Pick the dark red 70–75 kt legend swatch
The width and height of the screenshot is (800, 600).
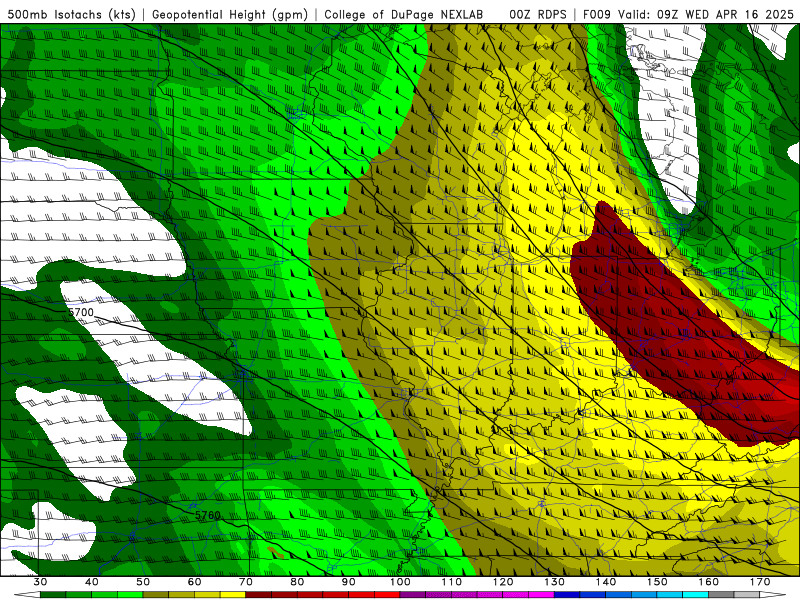(259, 595)
